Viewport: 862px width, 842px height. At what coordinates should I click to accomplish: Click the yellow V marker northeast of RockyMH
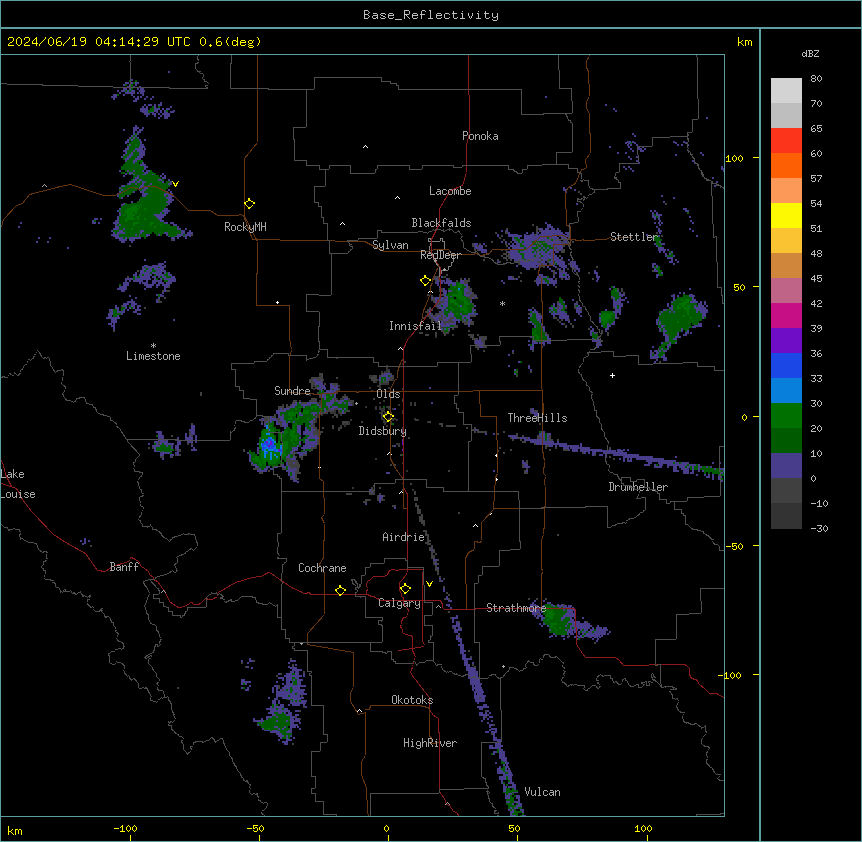[175, 184]
